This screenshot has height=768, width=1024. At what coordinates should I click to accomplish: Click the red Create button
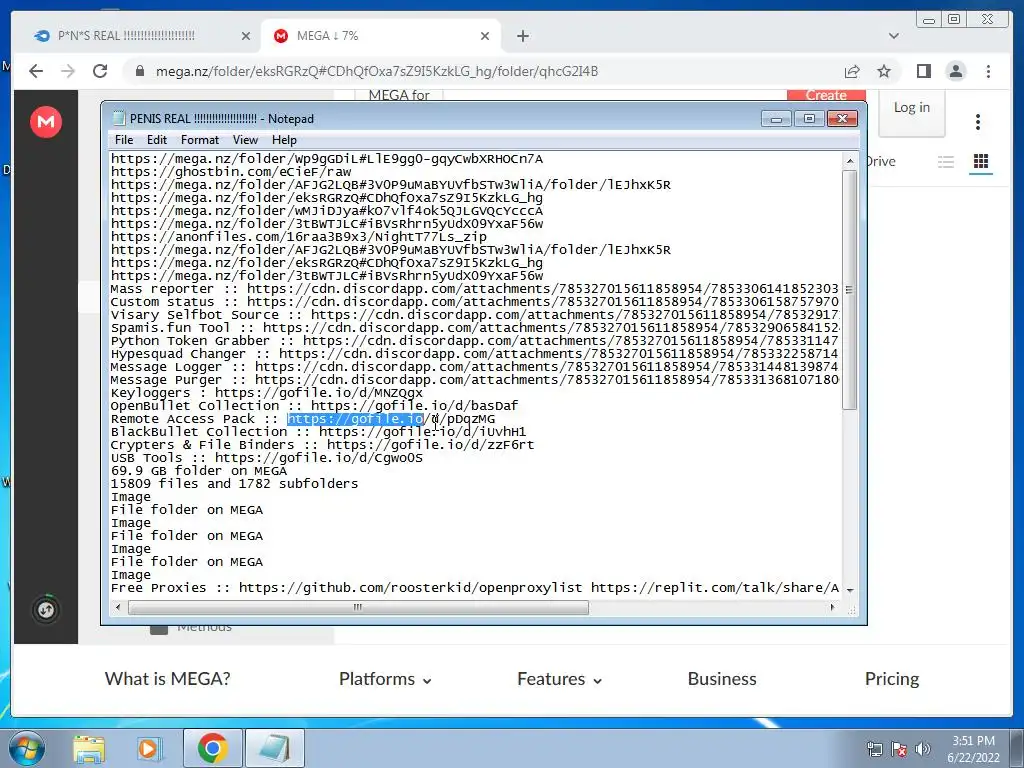pyautogui.click(x=826, y=95)
